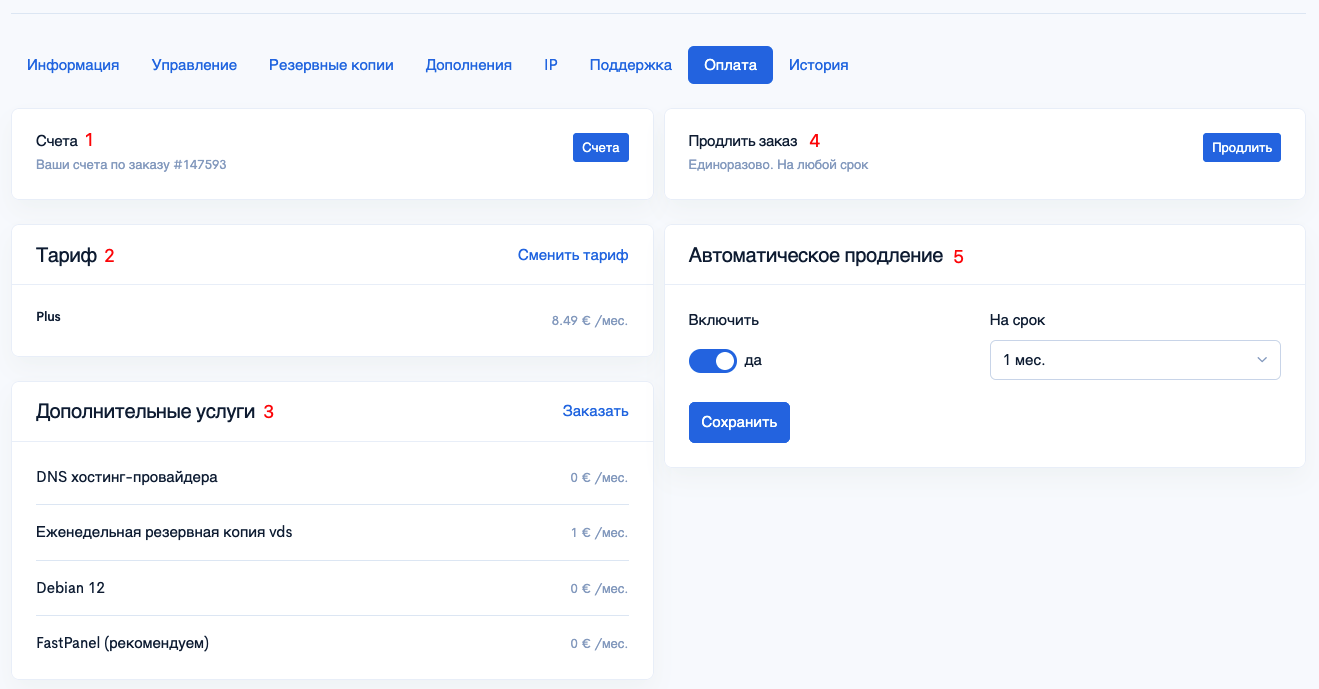Viewport: 1319px width, 689px height.
Task: Select Еженедельная резервная копия vds row
Action: pos(332,533)
